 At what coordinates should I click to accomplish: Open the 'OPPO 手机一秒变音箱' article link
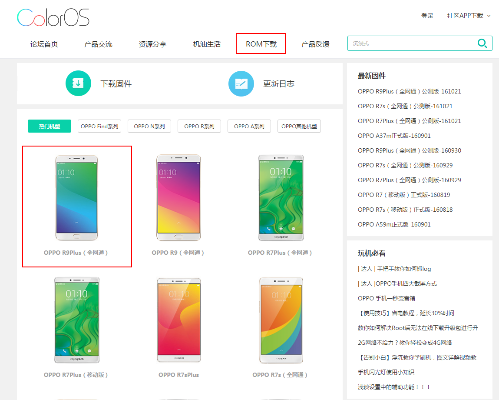tap(386, 298)
